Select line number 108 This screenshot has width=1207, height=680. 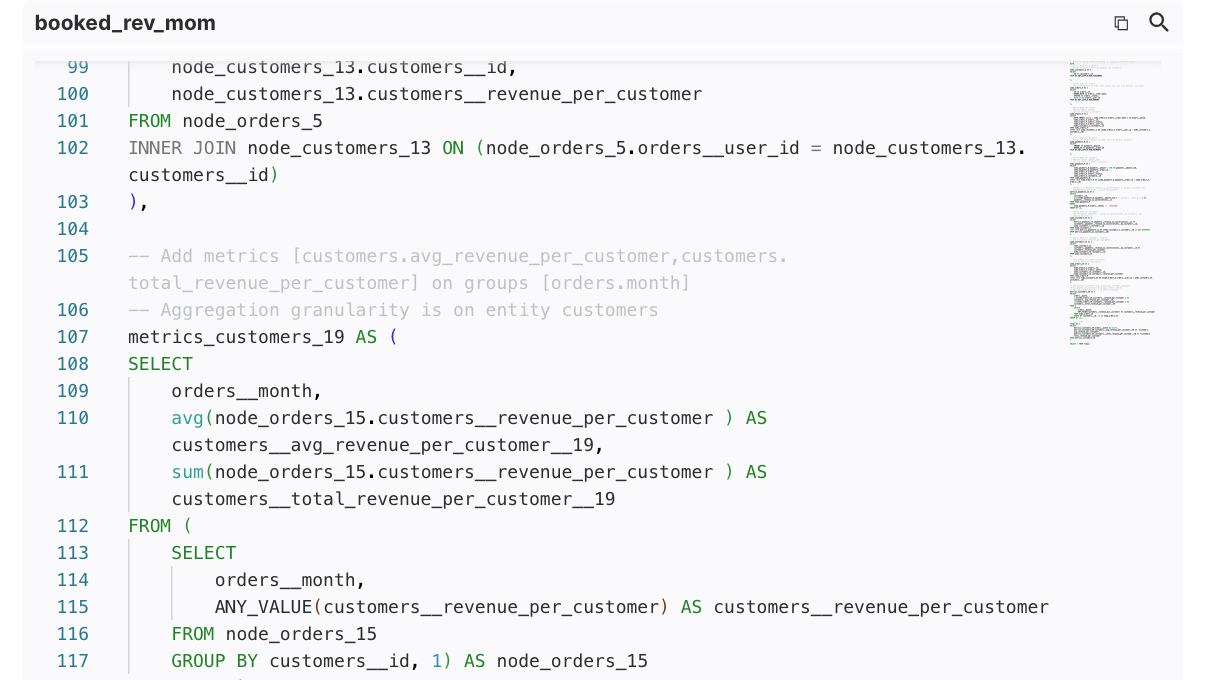(73, 364)
